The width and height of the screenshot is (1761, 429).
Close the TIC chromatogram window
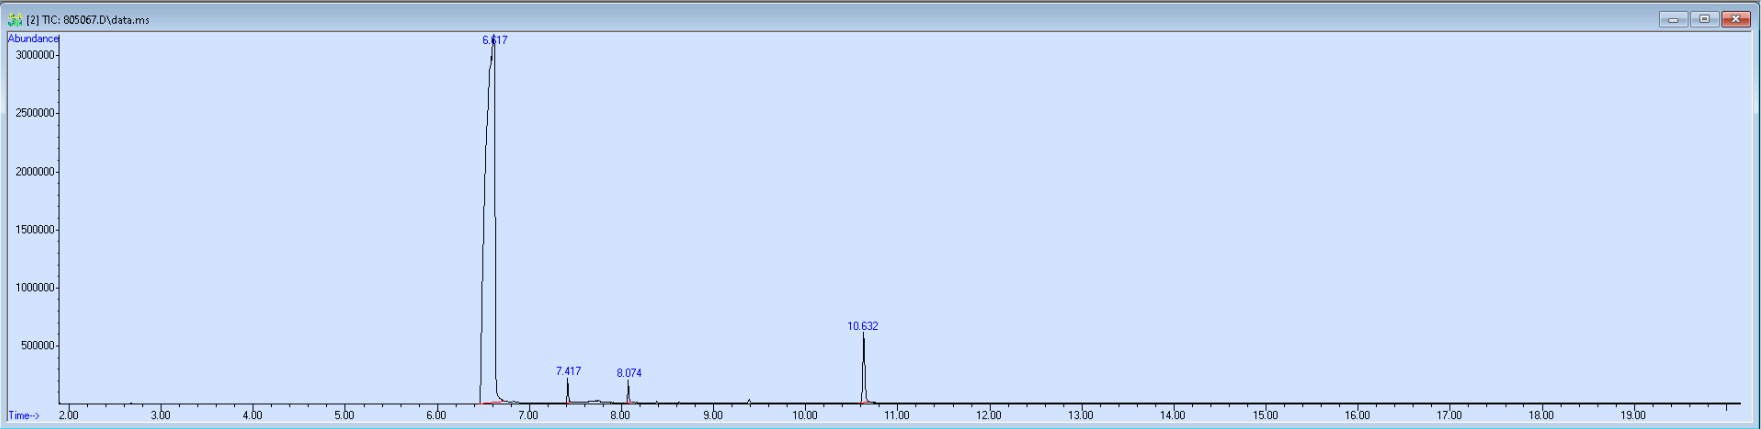click(x=1735, y=19)
